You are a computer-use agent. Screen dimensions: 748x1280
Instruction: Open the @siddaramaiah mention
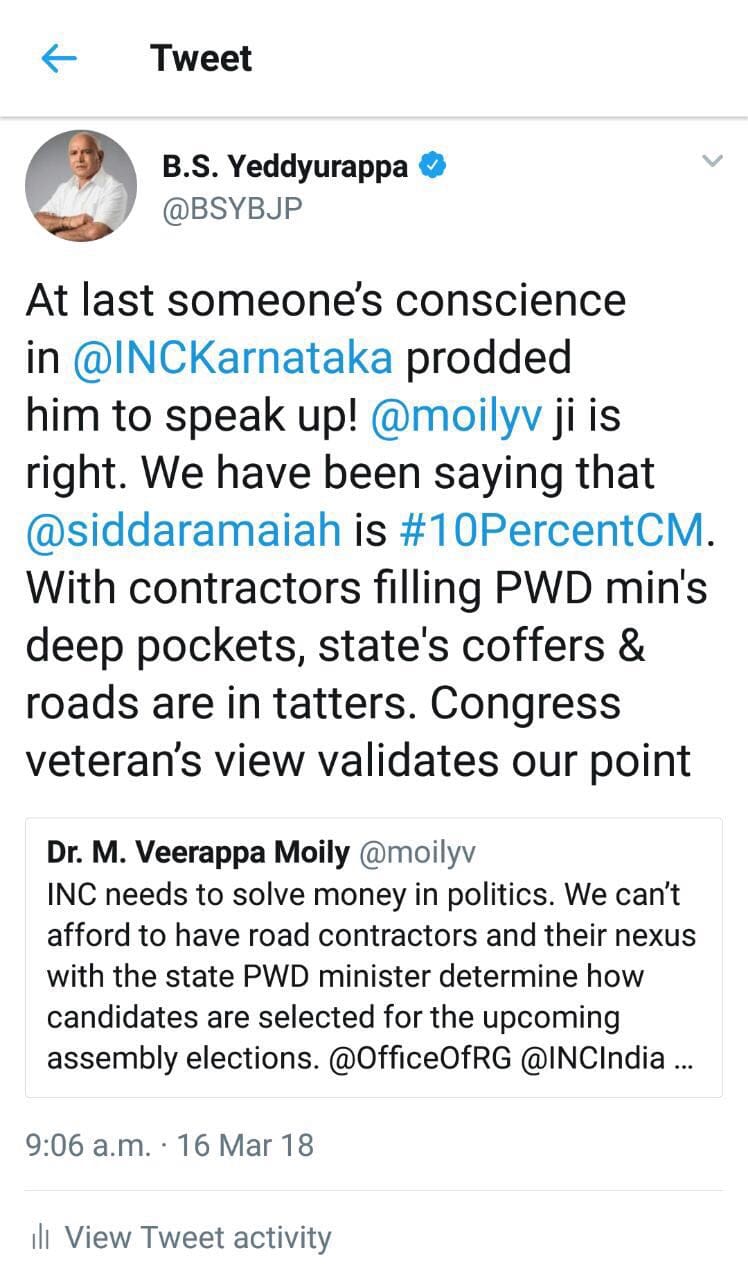click(x=183, y=530)
